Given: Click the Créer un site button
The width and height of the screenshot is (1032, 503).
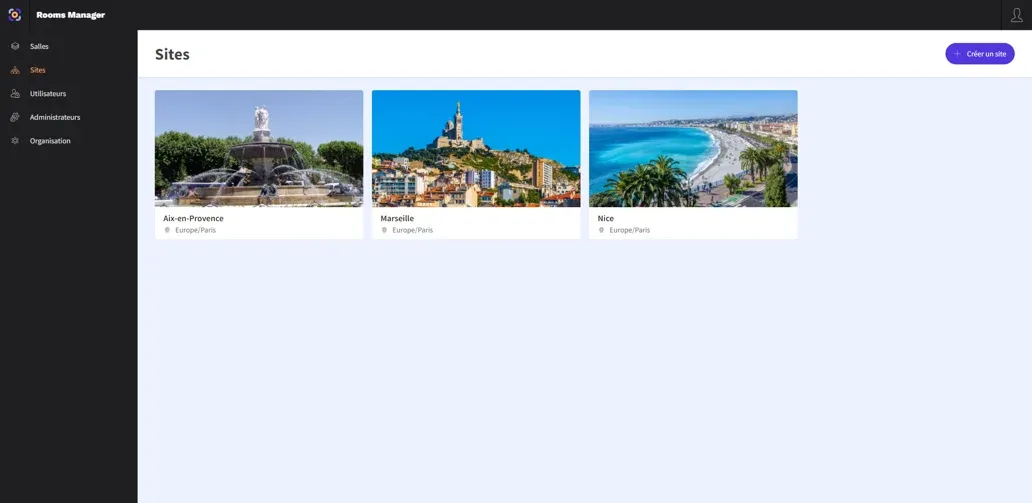Looking at the screenshot, I should tap(980, 54).
